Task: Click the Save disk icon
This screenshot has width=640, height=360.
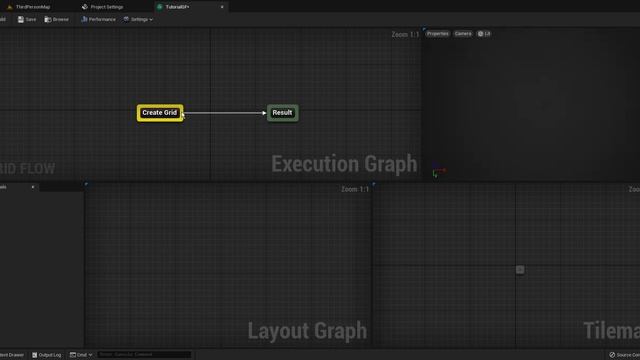Action: coord(20,19)
